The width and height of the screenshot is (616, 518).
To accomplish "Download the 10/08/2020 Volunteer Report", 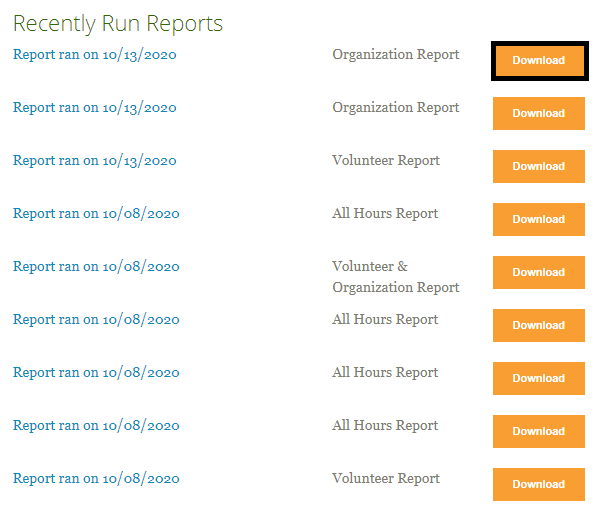I will pos(539,485).
